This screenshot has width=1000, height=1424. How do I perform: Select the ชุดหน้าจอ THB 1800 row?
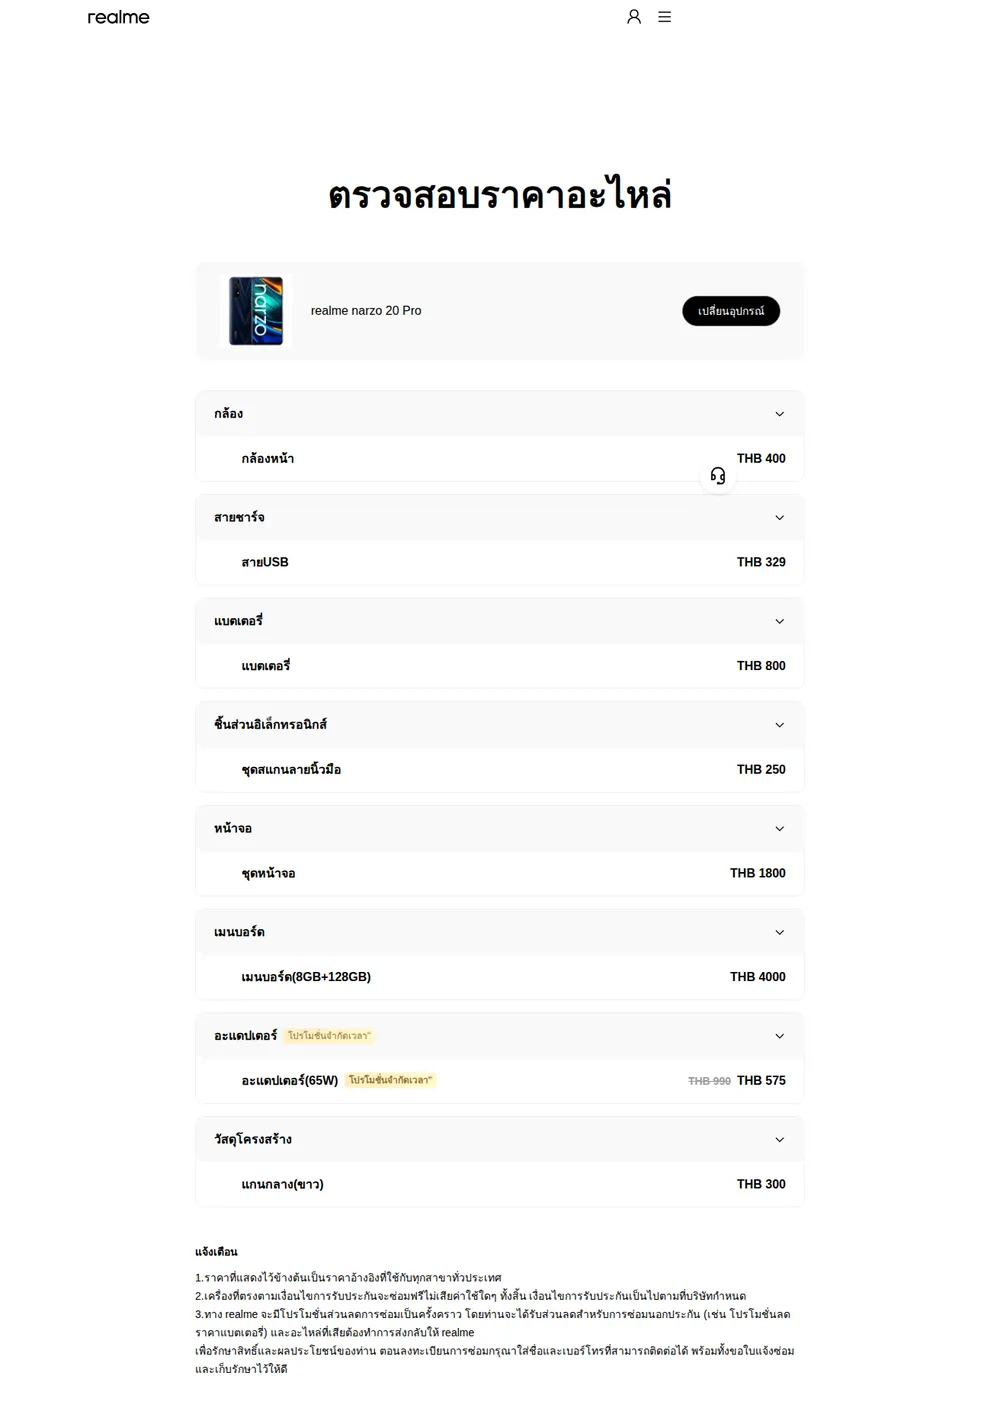point(500,873)
